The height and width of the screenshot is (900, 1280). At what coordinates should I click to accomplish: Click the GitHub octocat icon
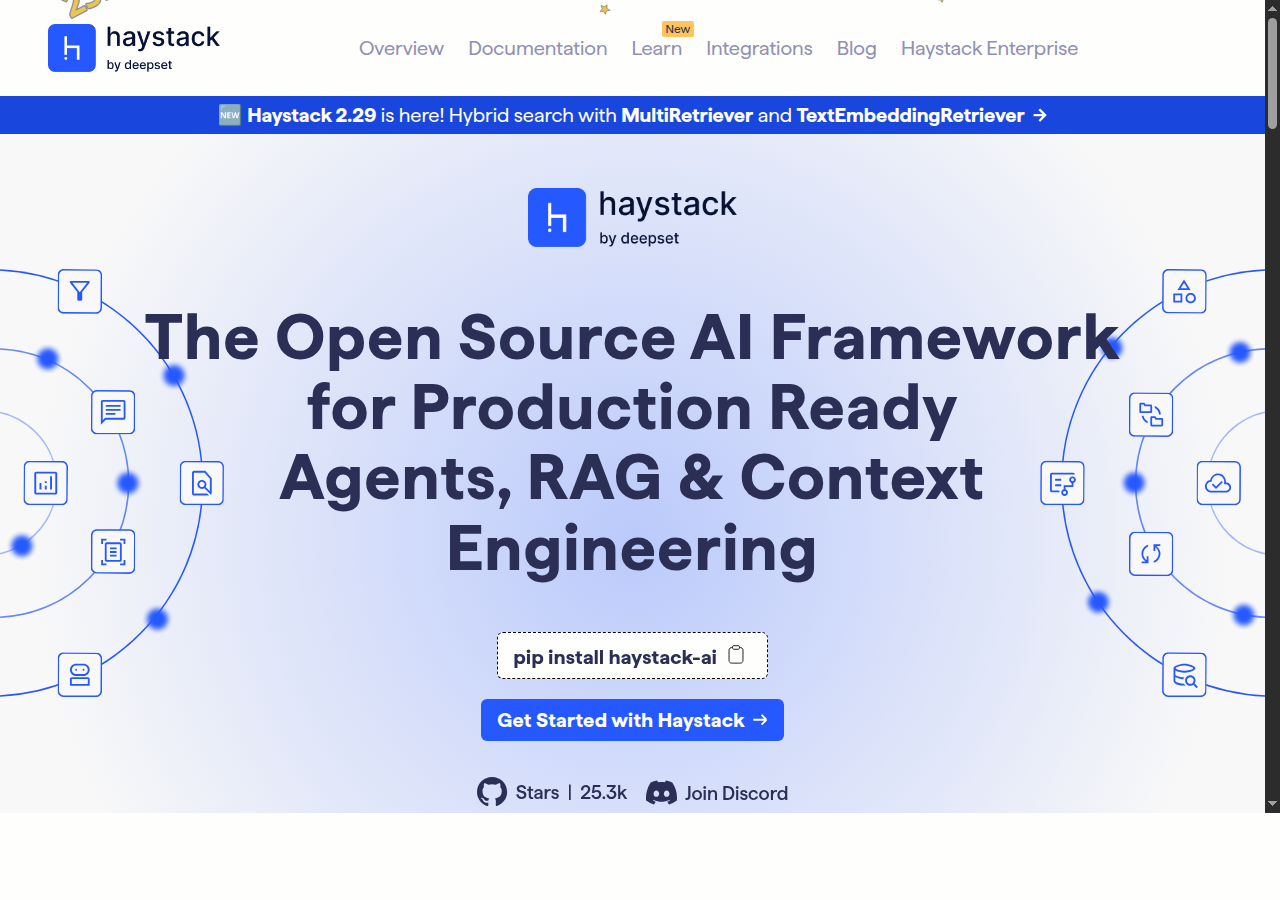click(492, 792)
